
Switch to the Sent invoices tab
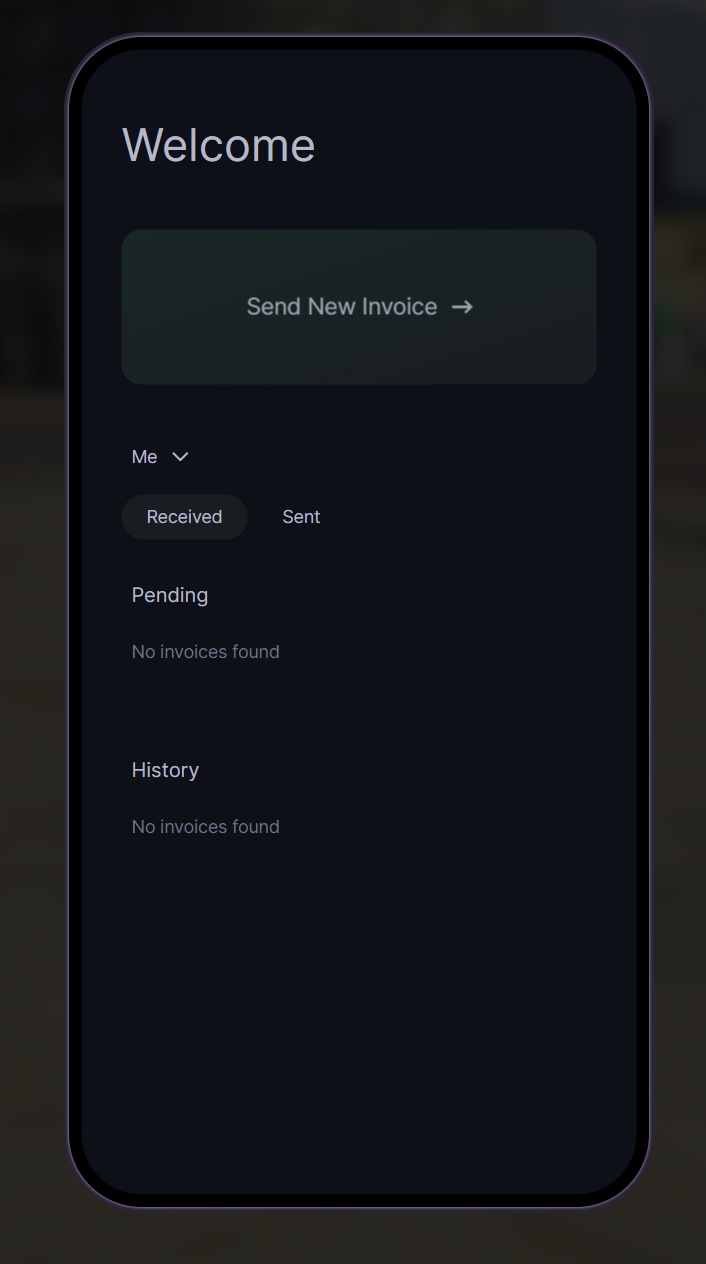301,517
